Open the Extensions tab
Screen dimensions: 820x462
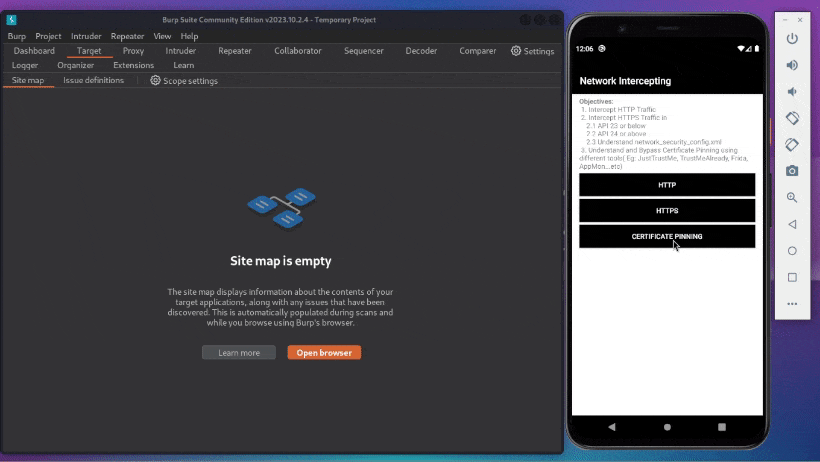point(133,65)
